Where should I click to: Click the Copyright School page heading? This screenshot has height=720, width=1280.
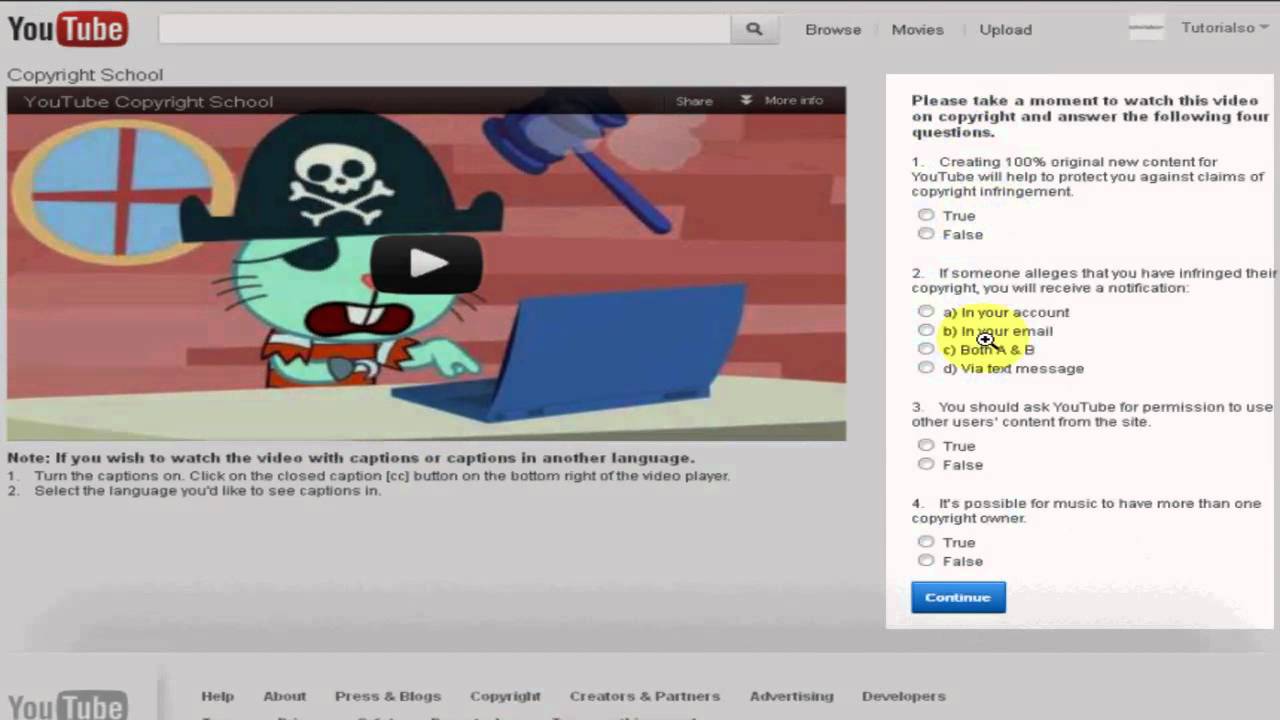pos(85,75)
